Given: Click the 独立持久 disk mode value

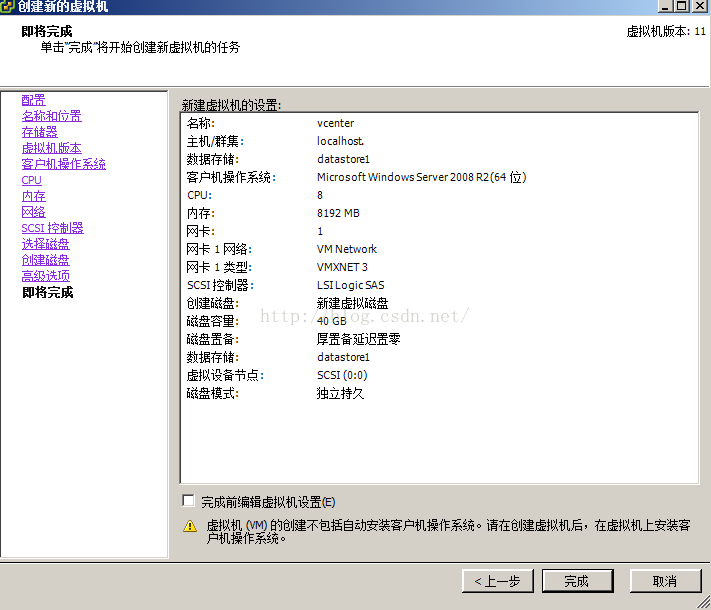Looking at the screenshot, I should coord(340,393).
